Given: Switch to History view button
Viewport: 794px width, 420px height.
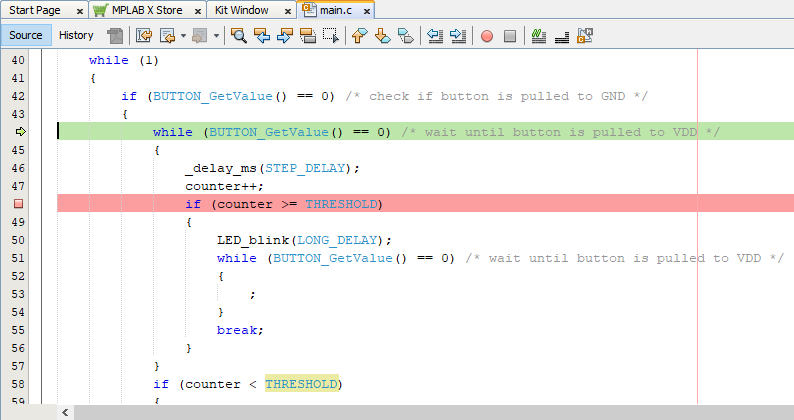Looking at the screenshot, I should coord(76,35).
